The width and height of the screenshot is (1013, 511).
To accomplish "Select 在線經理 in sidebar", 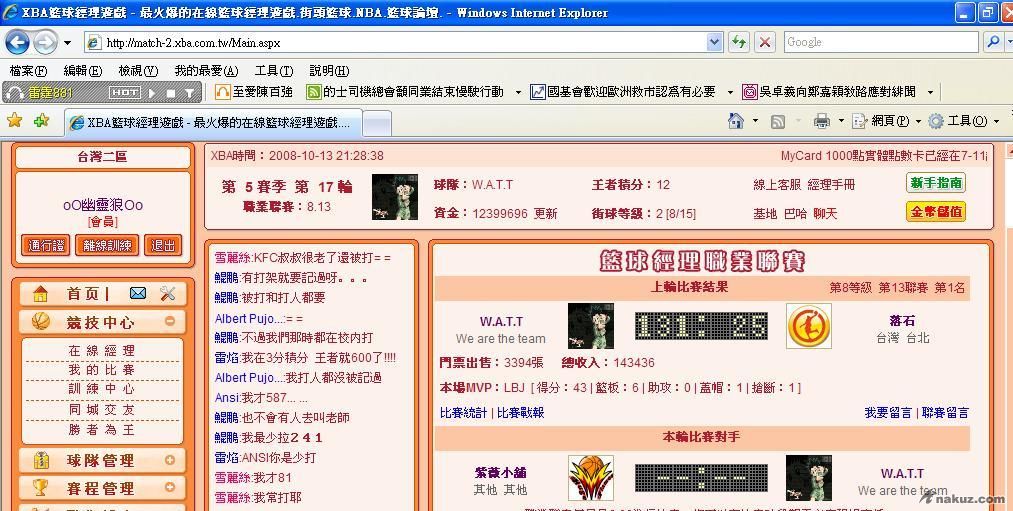I will [102, 351].
